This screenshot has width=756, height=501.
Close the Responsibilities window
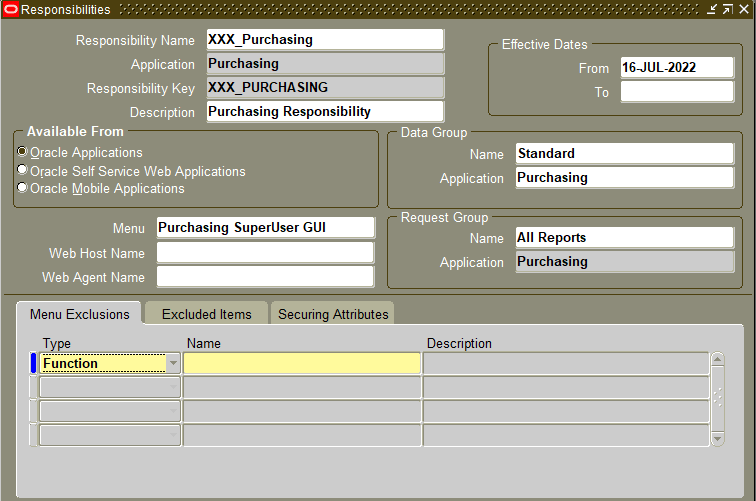pos(744,9)
